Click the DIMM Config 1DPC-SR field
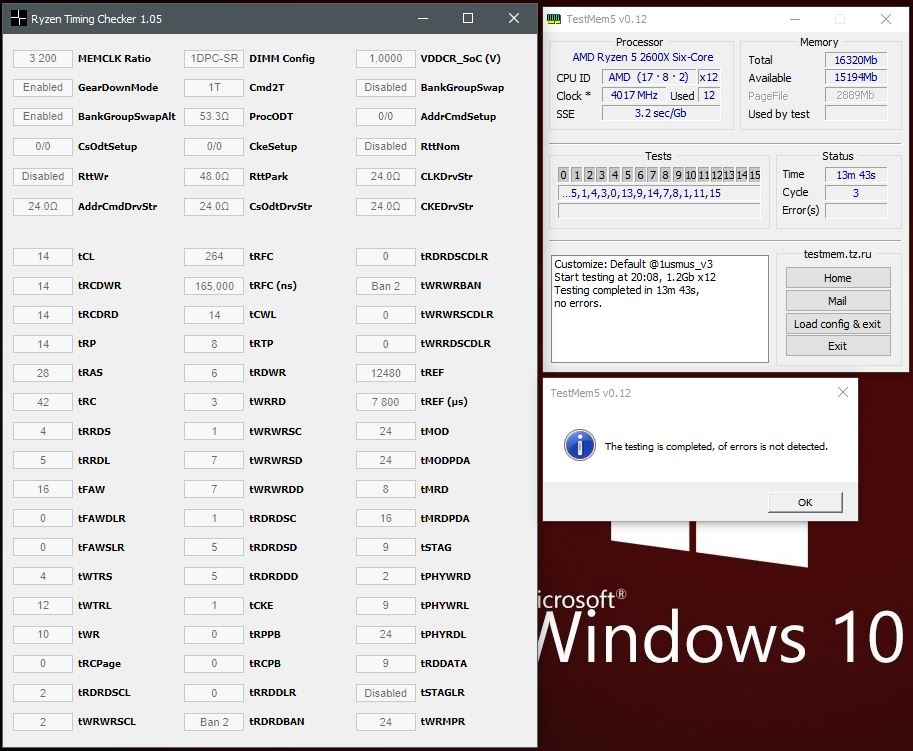913x751 pixels. pos(214,58)
